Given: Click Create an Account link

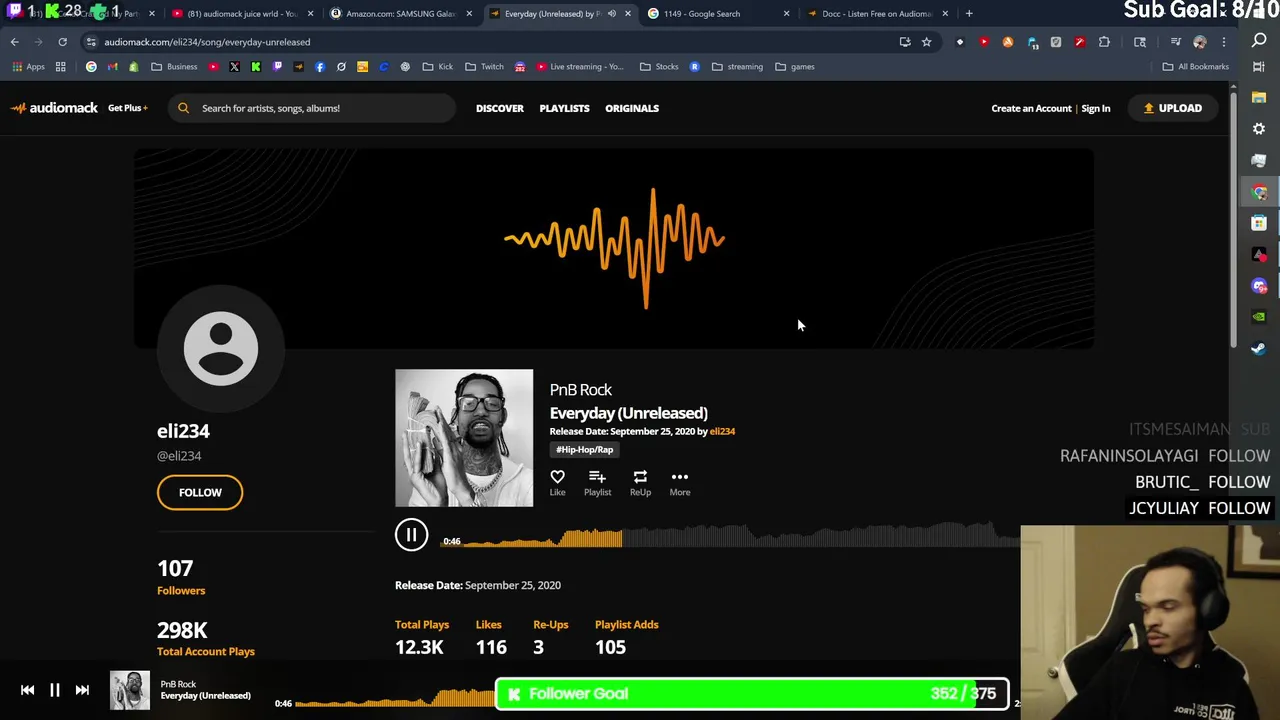Looking at the screenshot, I should pyautogui.click(x=1031, y=108).
